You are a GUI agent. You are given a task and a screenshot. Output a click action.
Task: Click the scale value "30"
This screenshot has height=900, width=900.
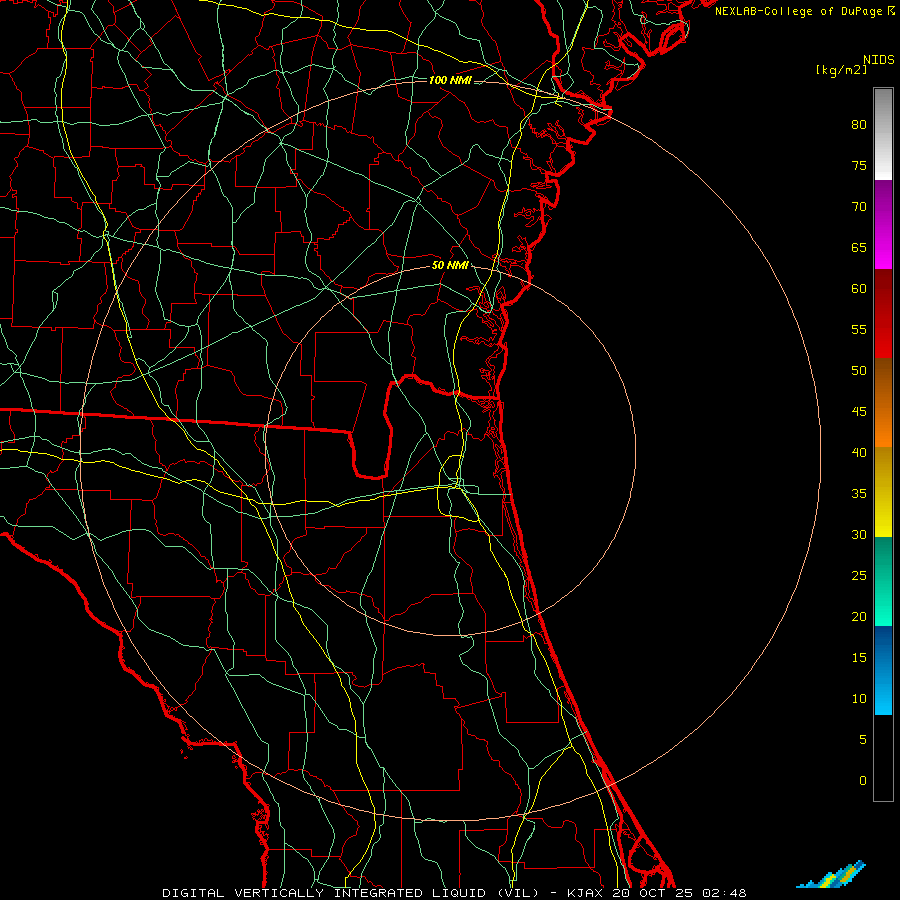[859, 534]
